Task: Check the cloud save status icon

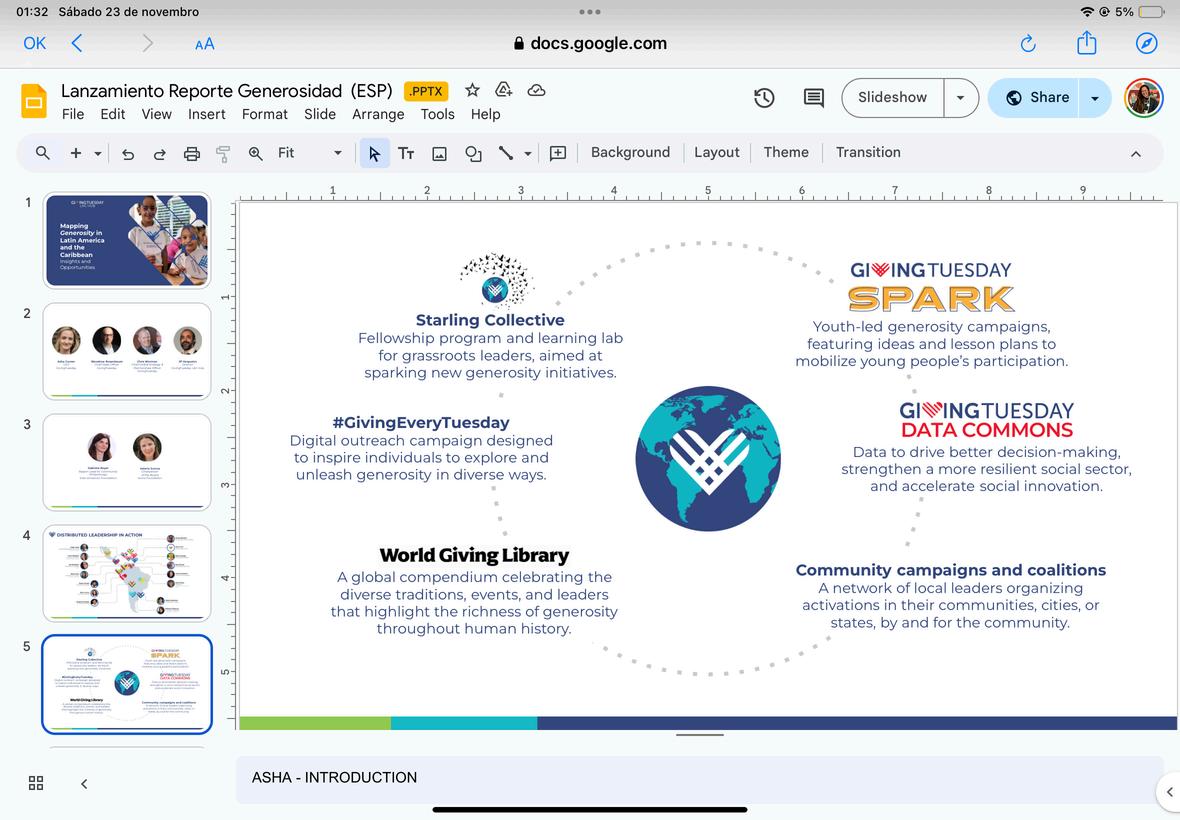Action: 536,90
